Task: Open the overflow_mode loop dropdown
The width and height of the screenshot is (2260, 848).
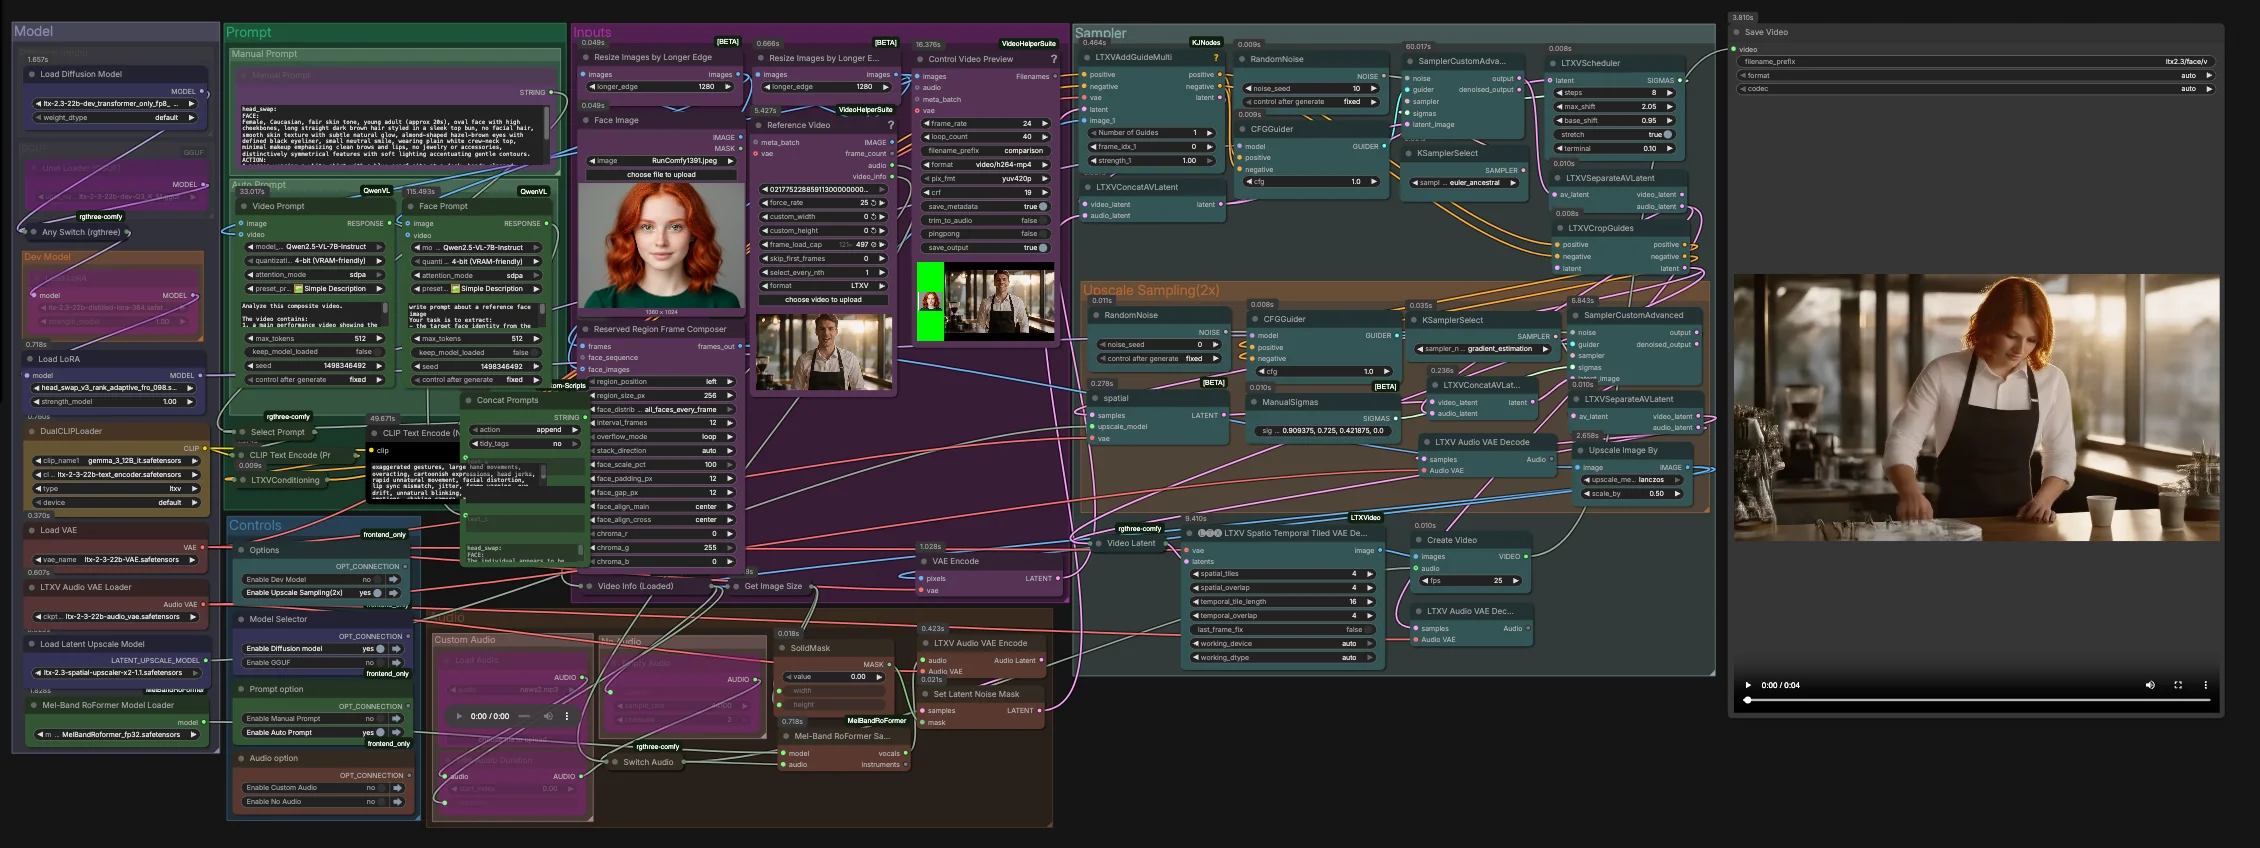Action: click(x=662, y=437)
